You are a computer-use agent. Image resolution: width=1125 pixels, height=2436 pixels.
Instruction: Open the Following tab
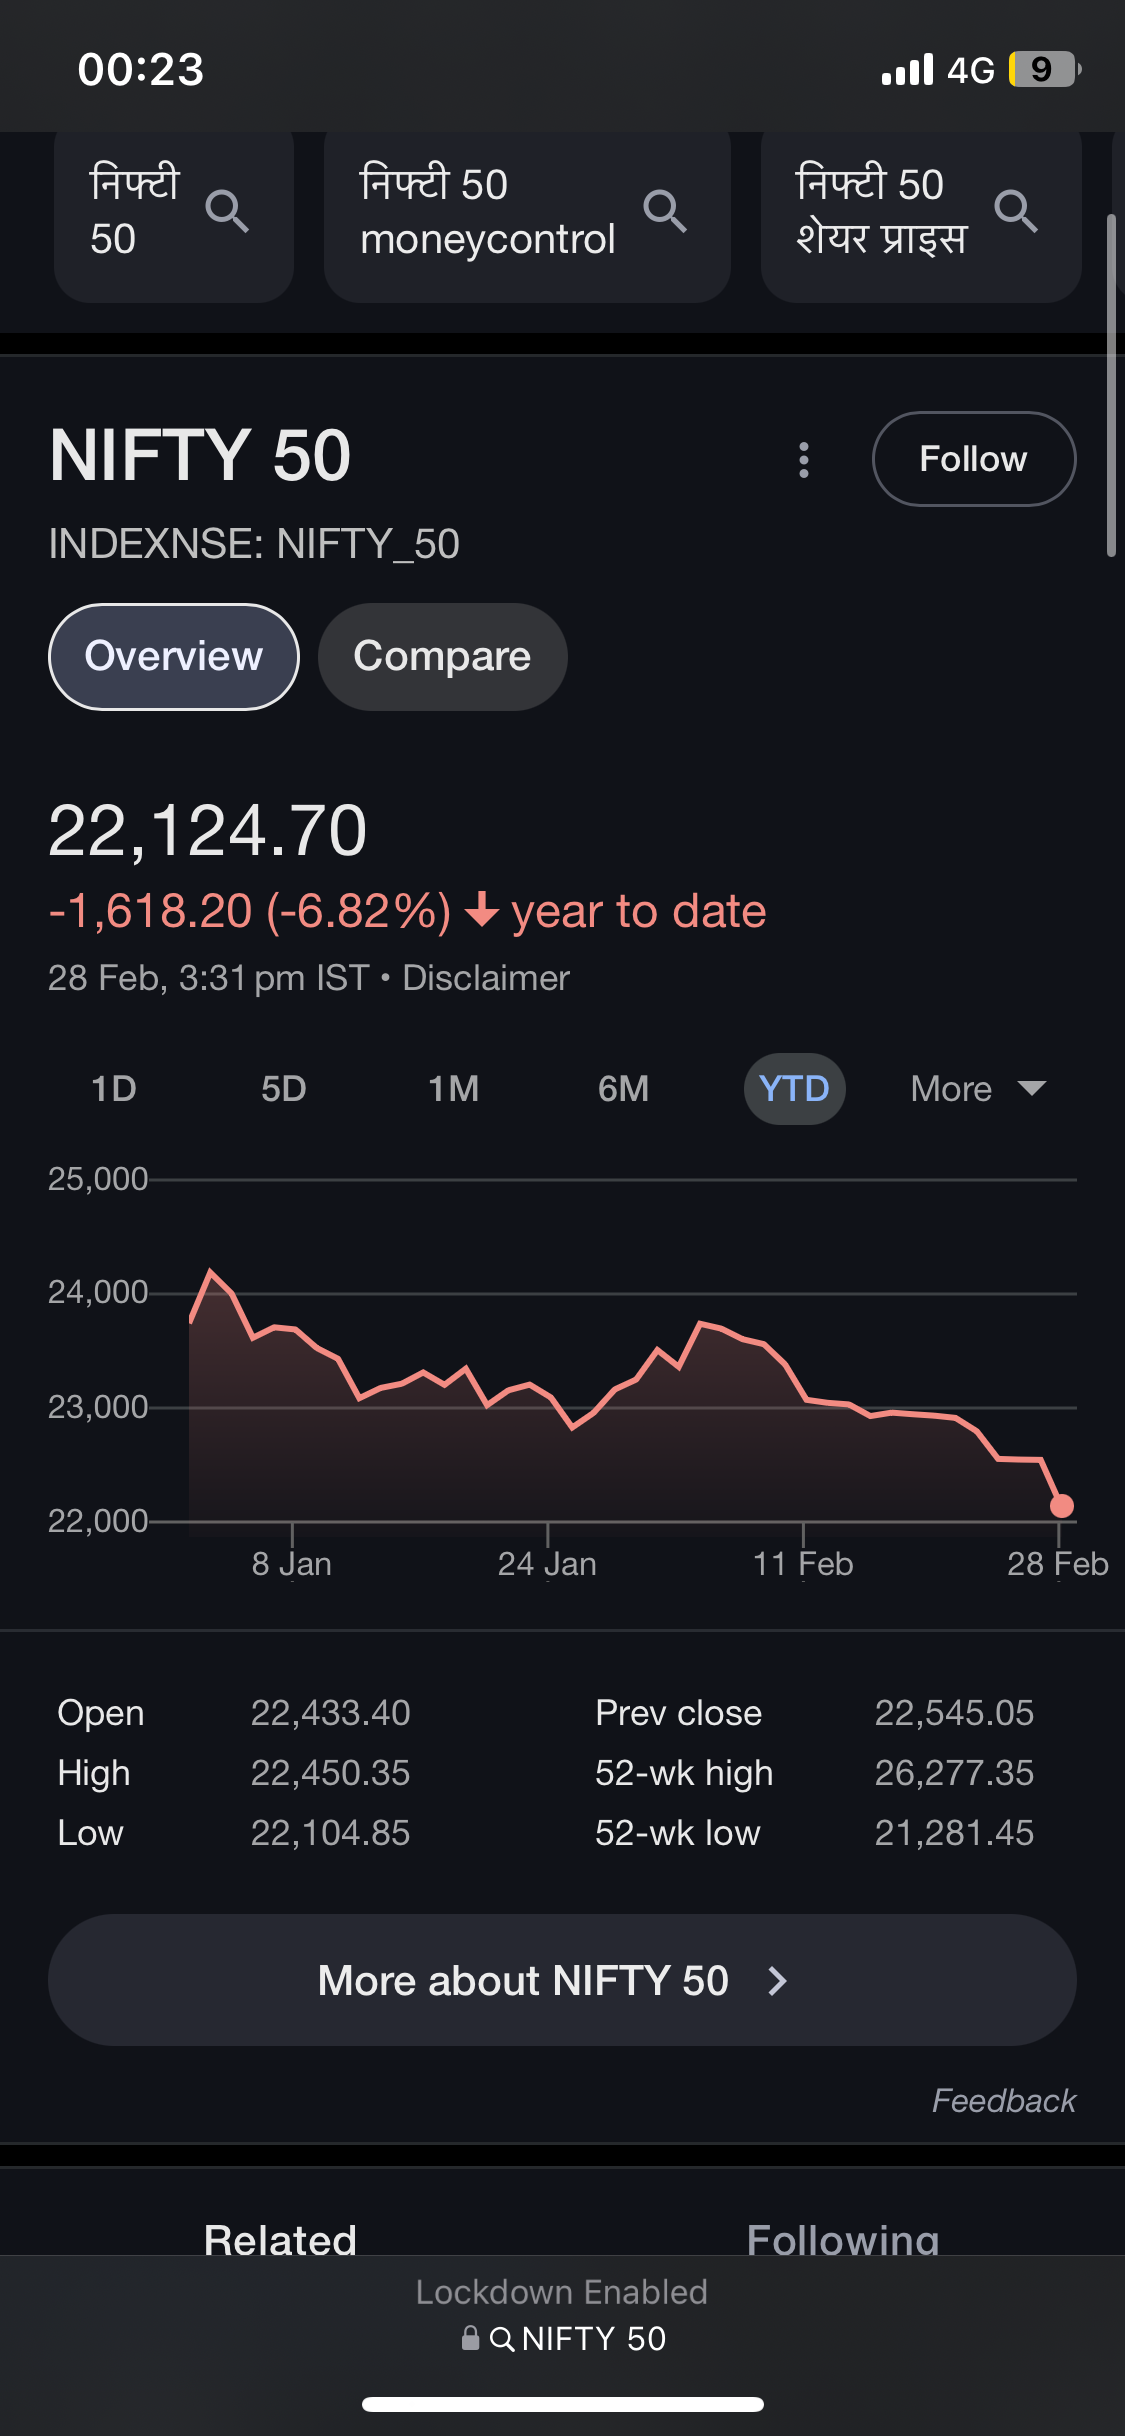tap(842, 2238)
